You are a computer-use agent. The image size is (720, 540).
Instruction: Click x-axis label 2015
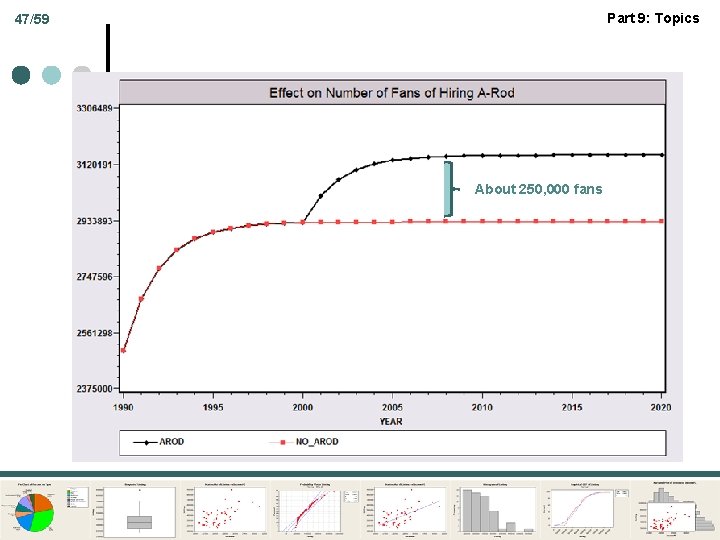[572, 407]
